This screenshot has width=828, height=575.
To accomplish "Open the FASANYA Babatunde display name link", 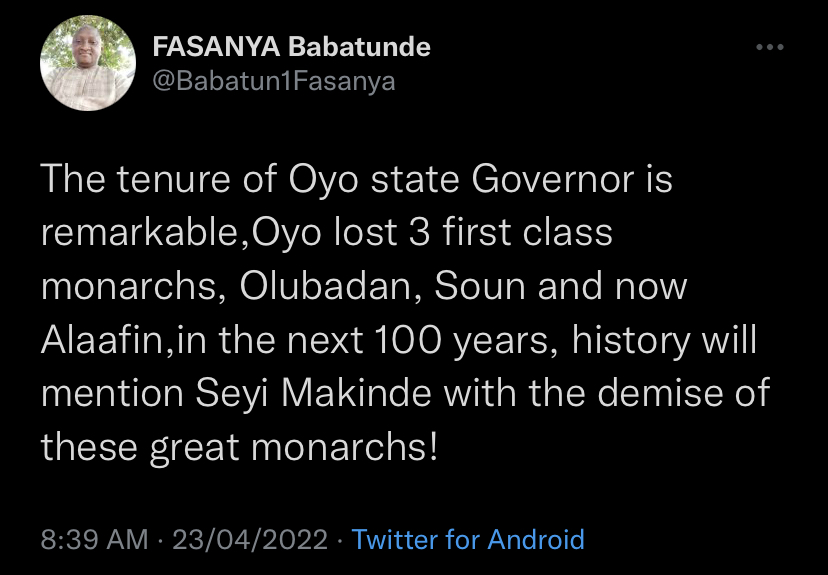I will [291, 47].
